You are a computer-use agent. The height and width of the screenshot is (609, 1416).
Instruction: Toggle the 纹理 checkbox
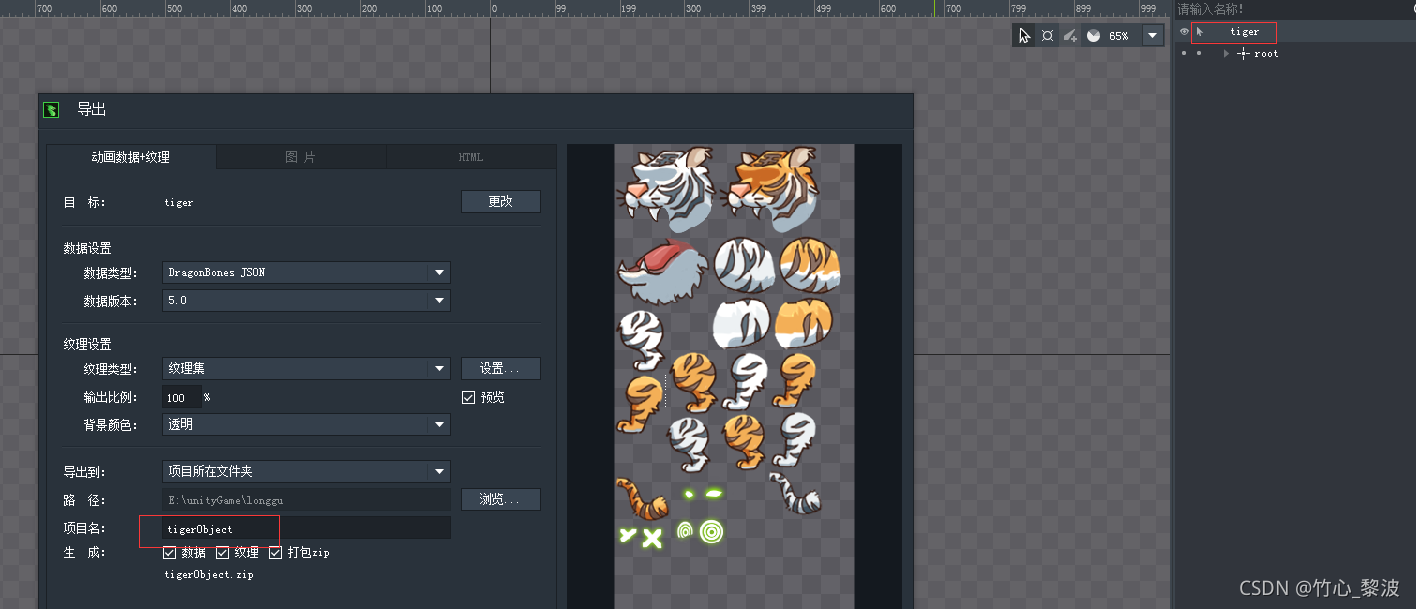click(x=223, y=552)
